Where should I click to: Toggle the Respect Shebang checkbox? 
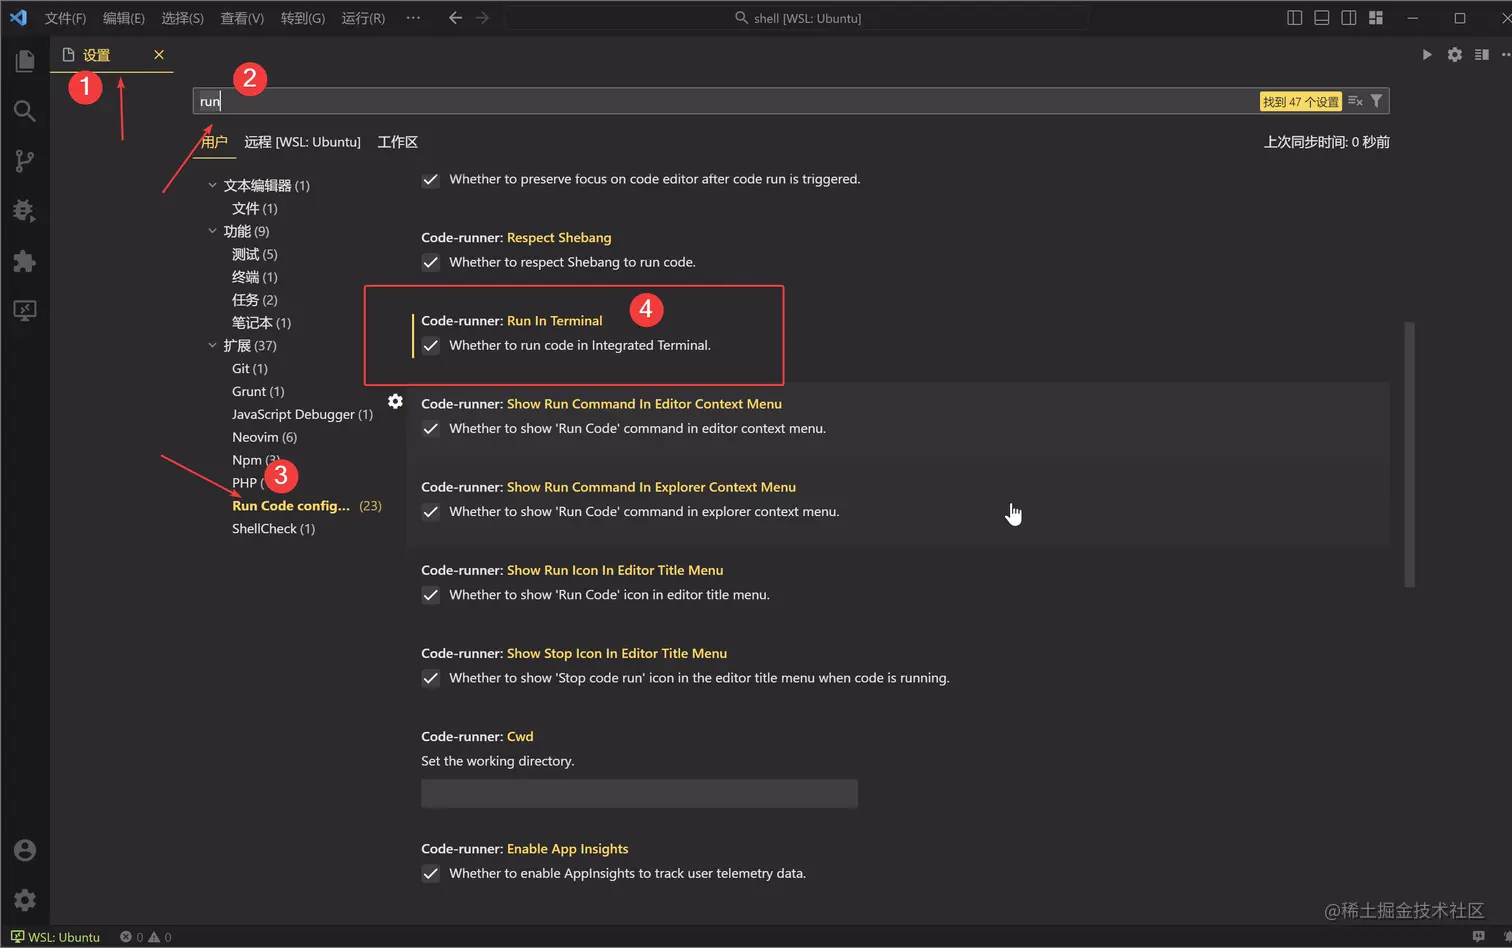coord(431,263)
